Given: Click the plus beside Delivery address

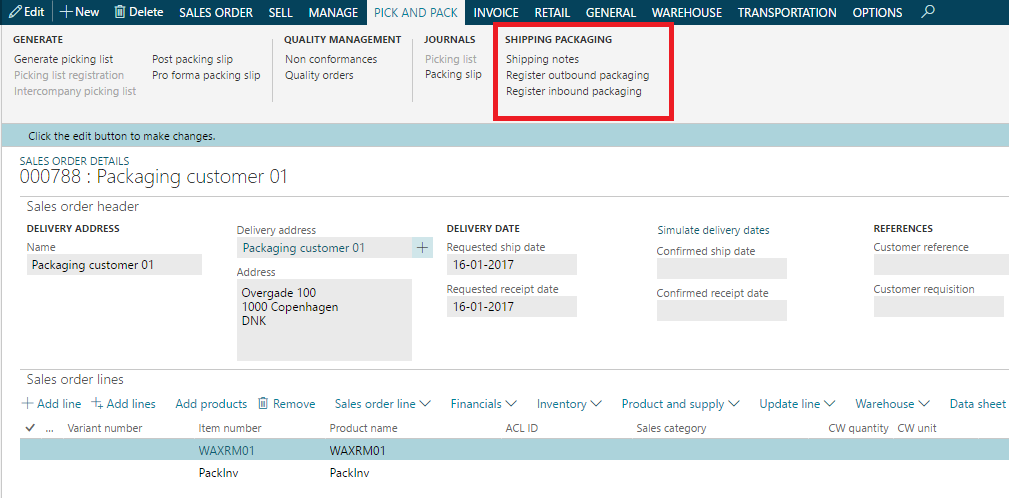Looking at the screenshot, I should click(422, 248).
